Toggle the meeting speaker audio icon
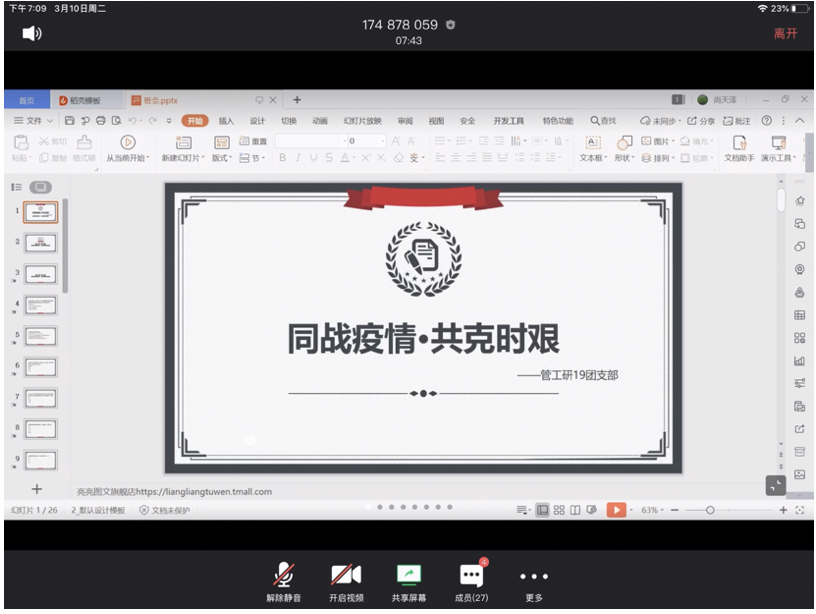816x614 pixels. coord(32,34)
